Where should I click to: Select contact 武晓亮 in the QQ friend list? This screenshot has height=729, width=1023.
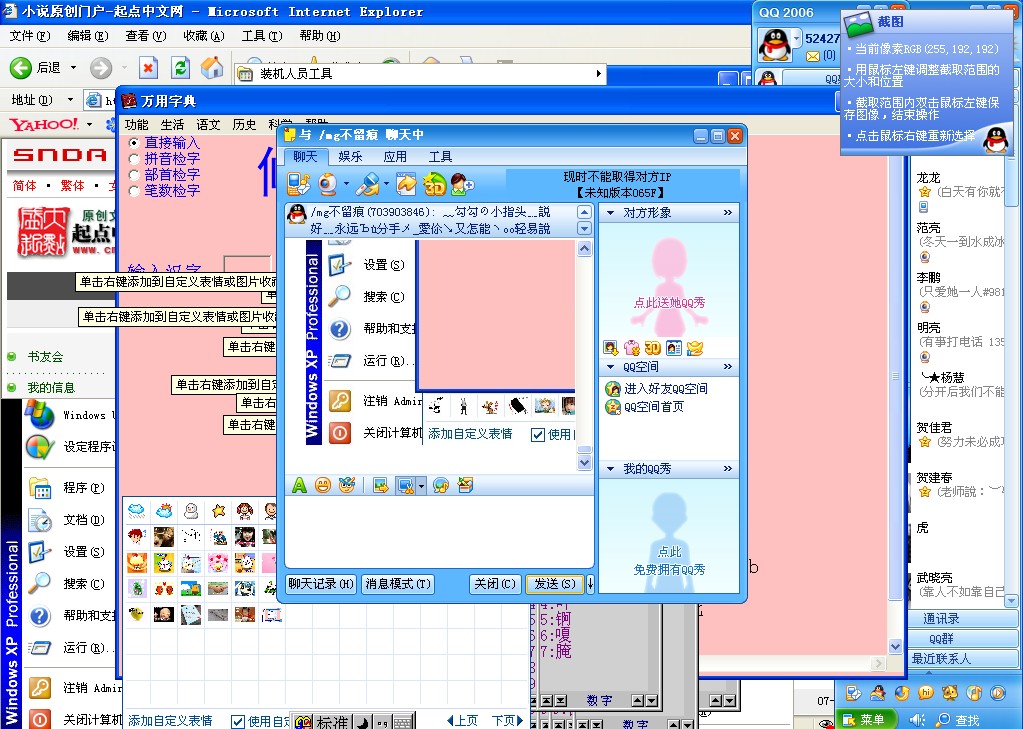tap(934, 578)
